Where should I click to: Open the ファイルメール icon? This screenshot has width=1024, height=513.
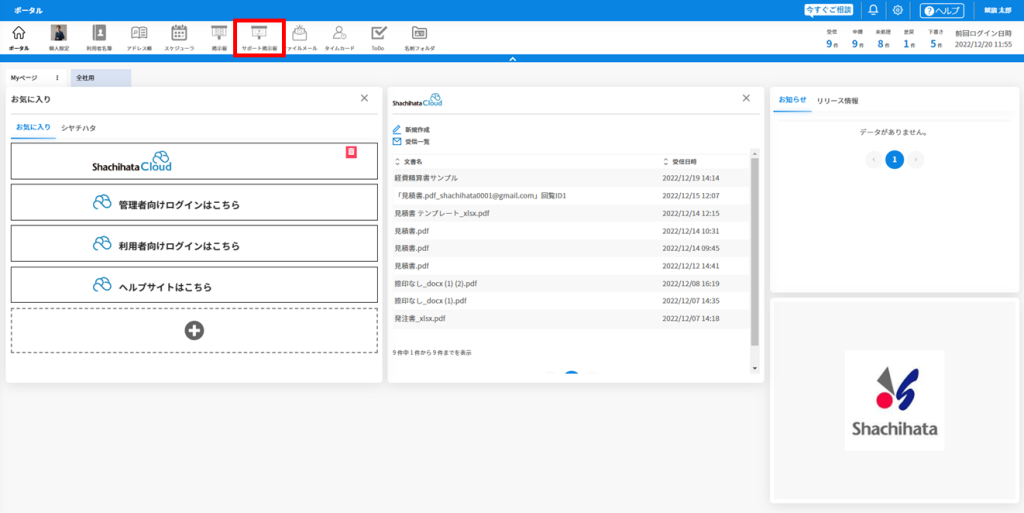pyautogui.click(x=300, y=38)
